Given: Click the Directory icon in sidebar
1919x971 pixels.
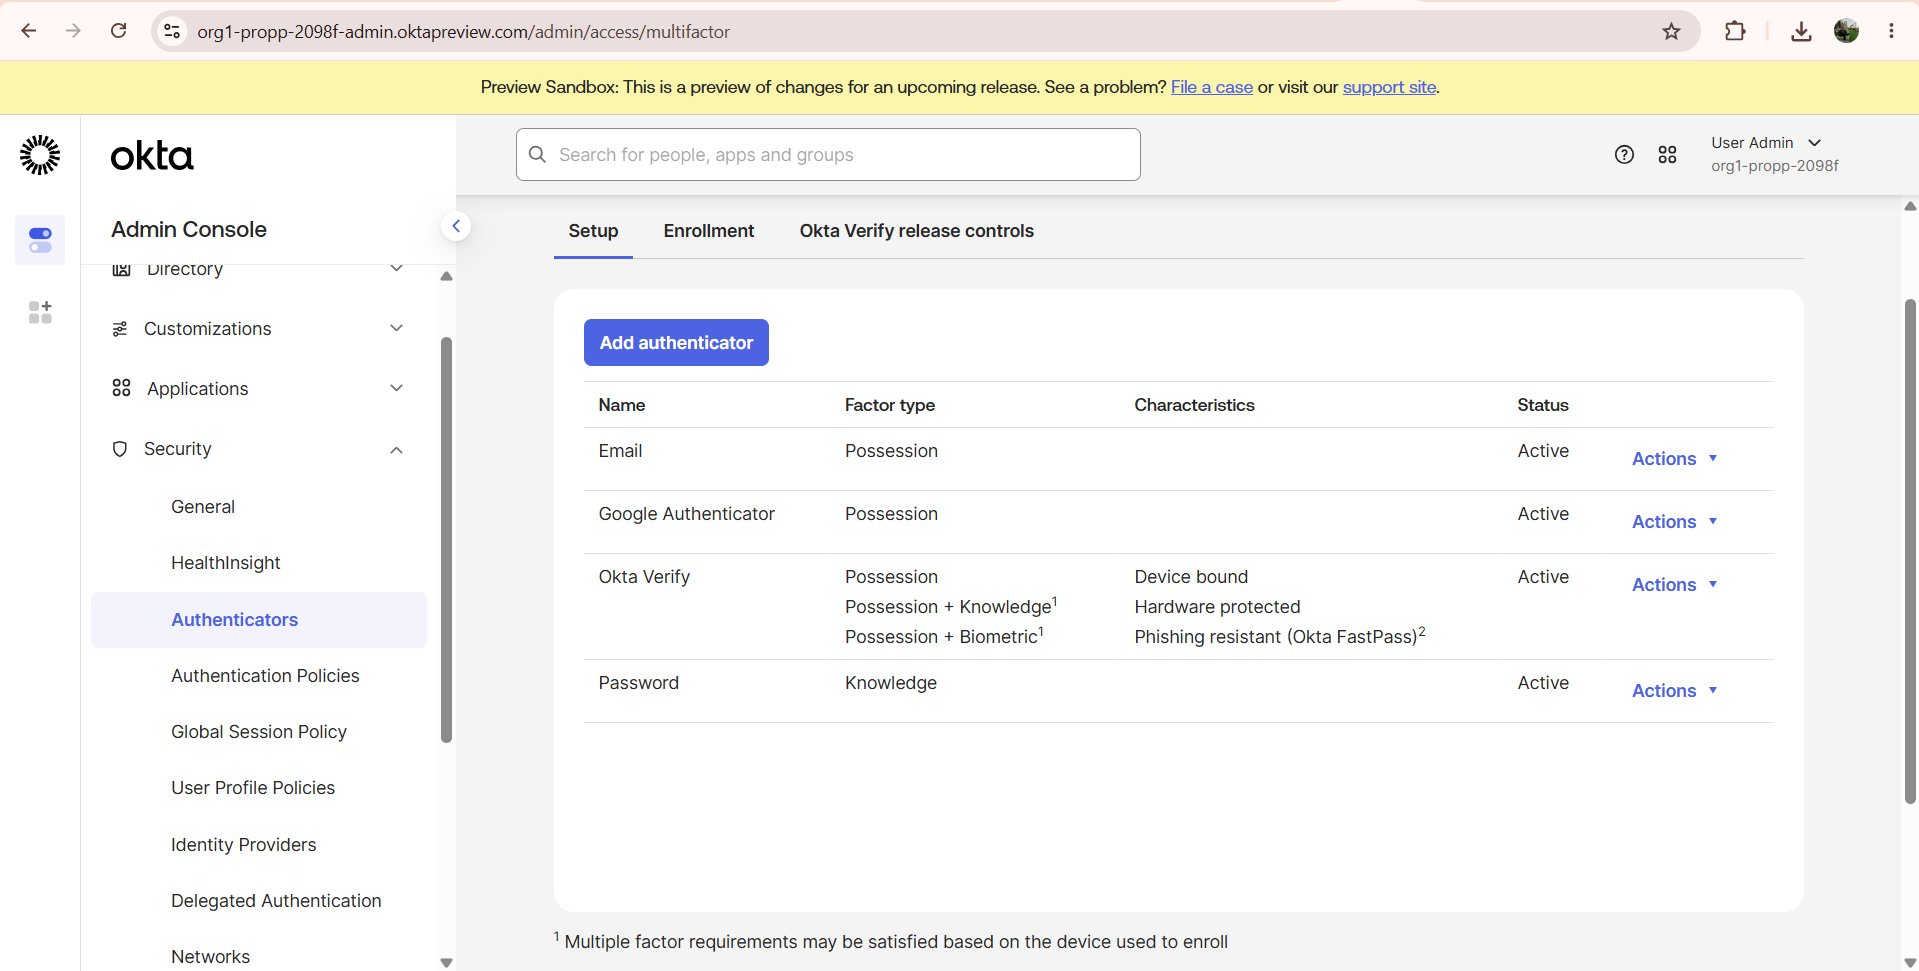Looking at the screenshot, I should coord(121,269).
